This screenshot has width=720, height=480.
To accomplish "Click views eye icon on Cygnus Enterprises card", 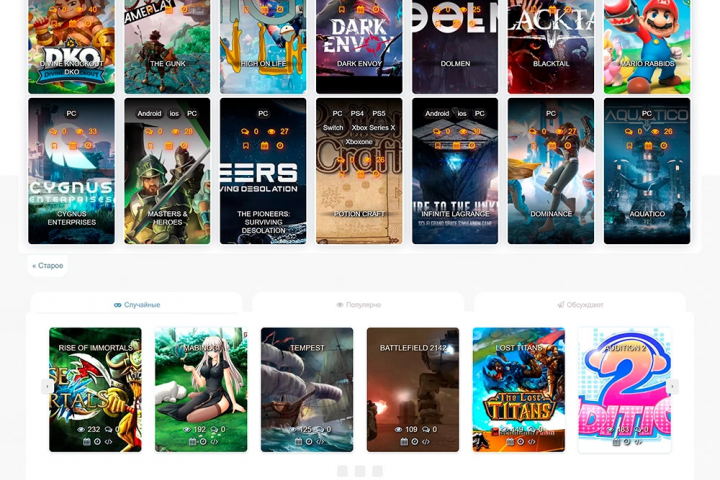I will pos(79,131).
